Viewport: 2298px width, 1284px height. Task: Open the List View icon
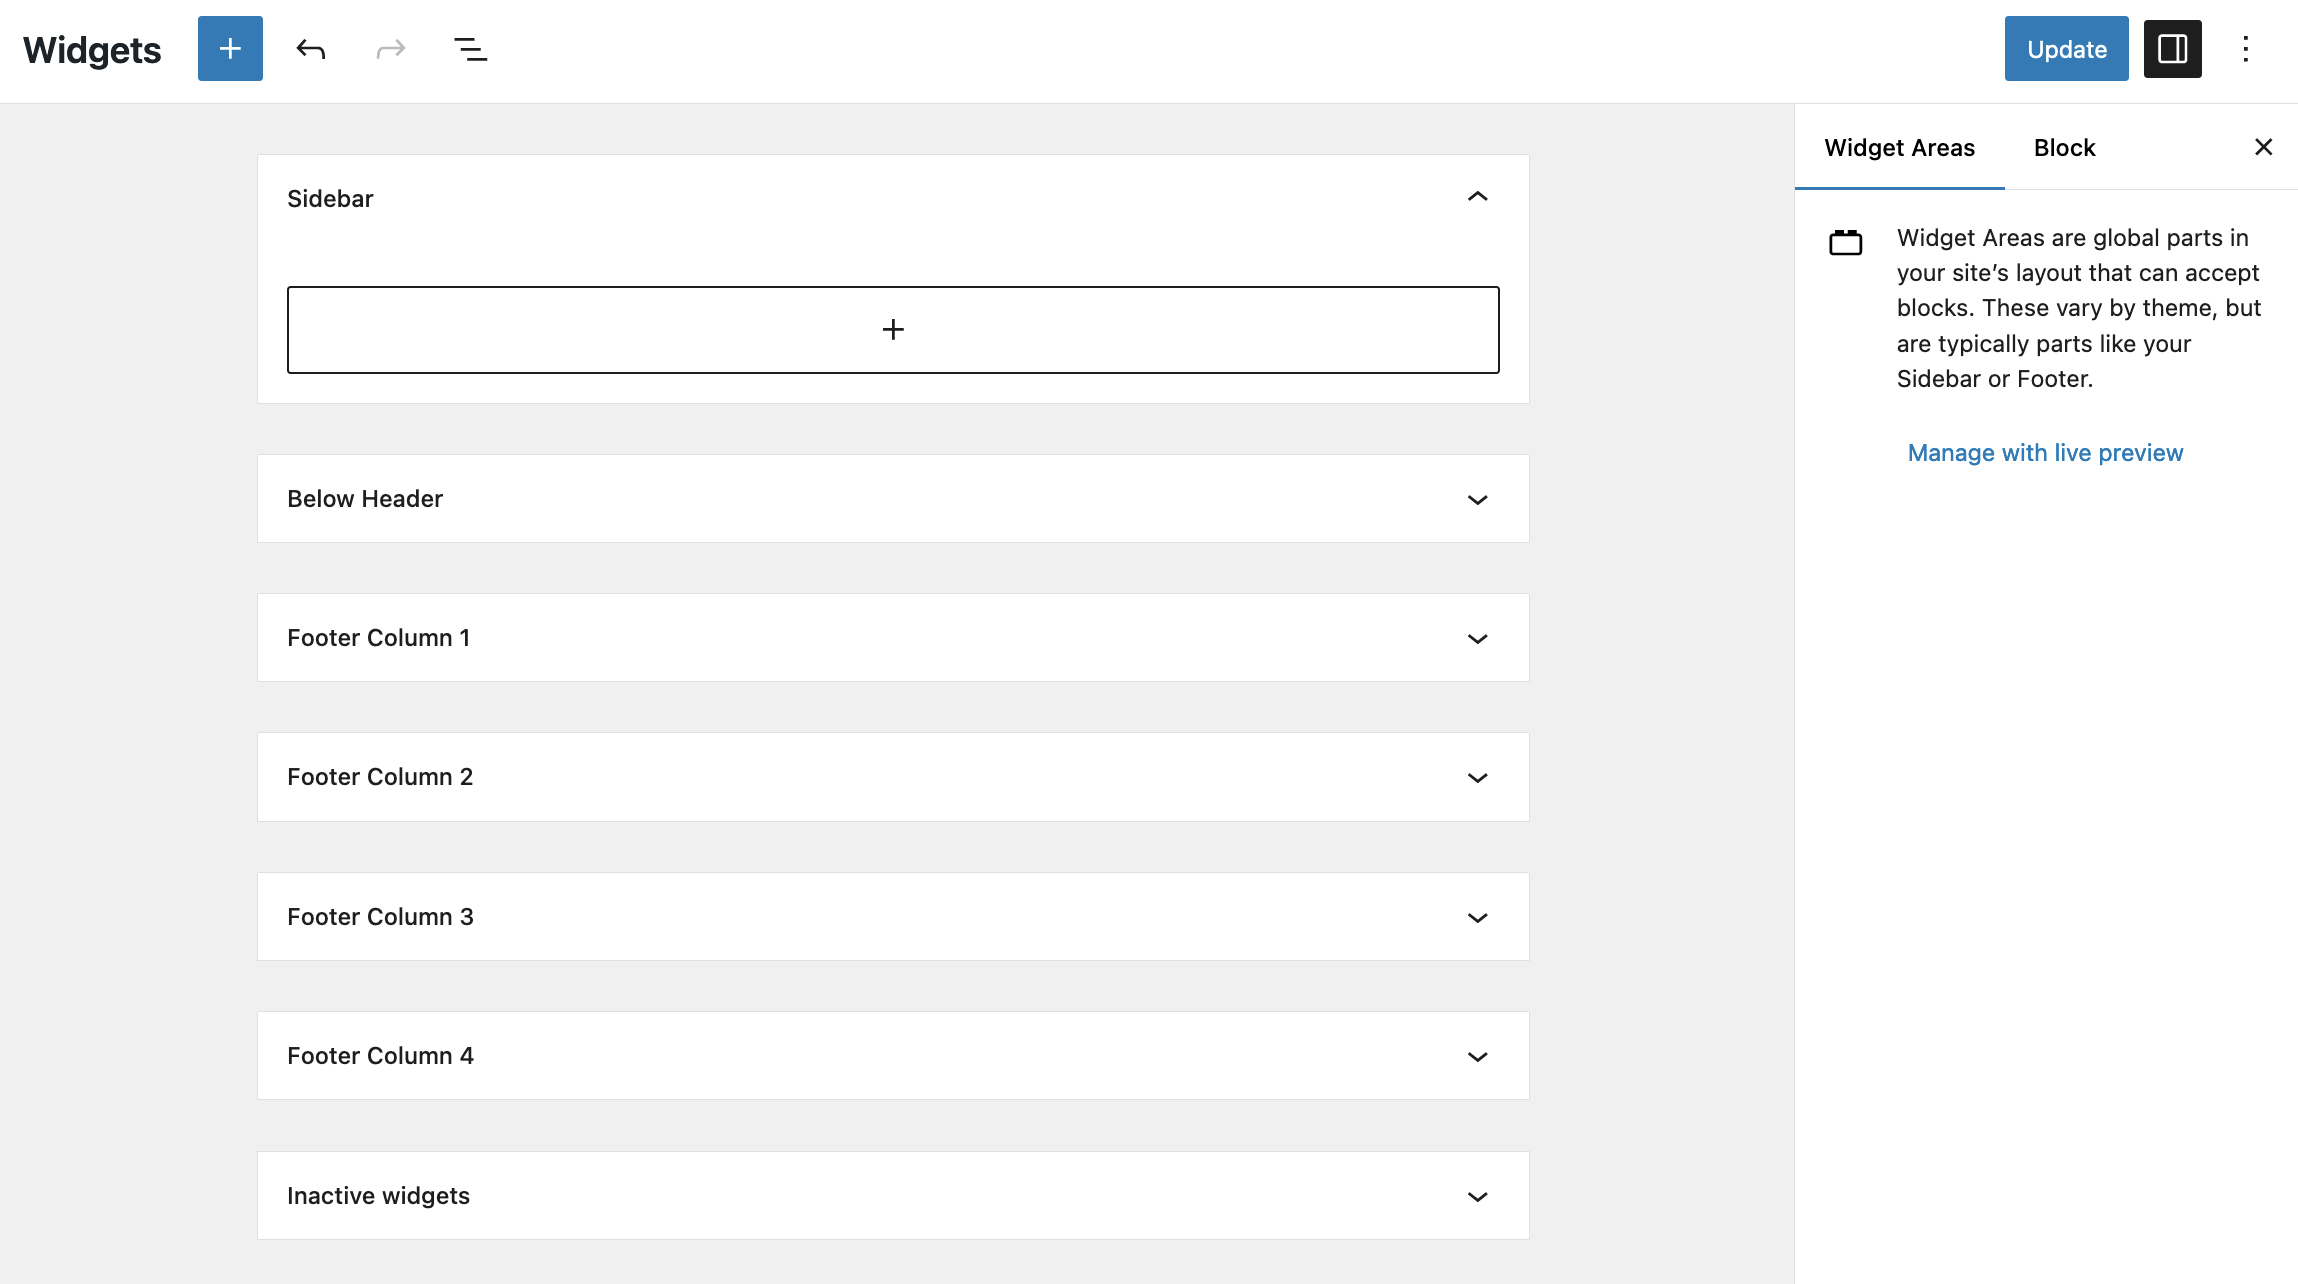pyautogui.click(x=470, y=49)
